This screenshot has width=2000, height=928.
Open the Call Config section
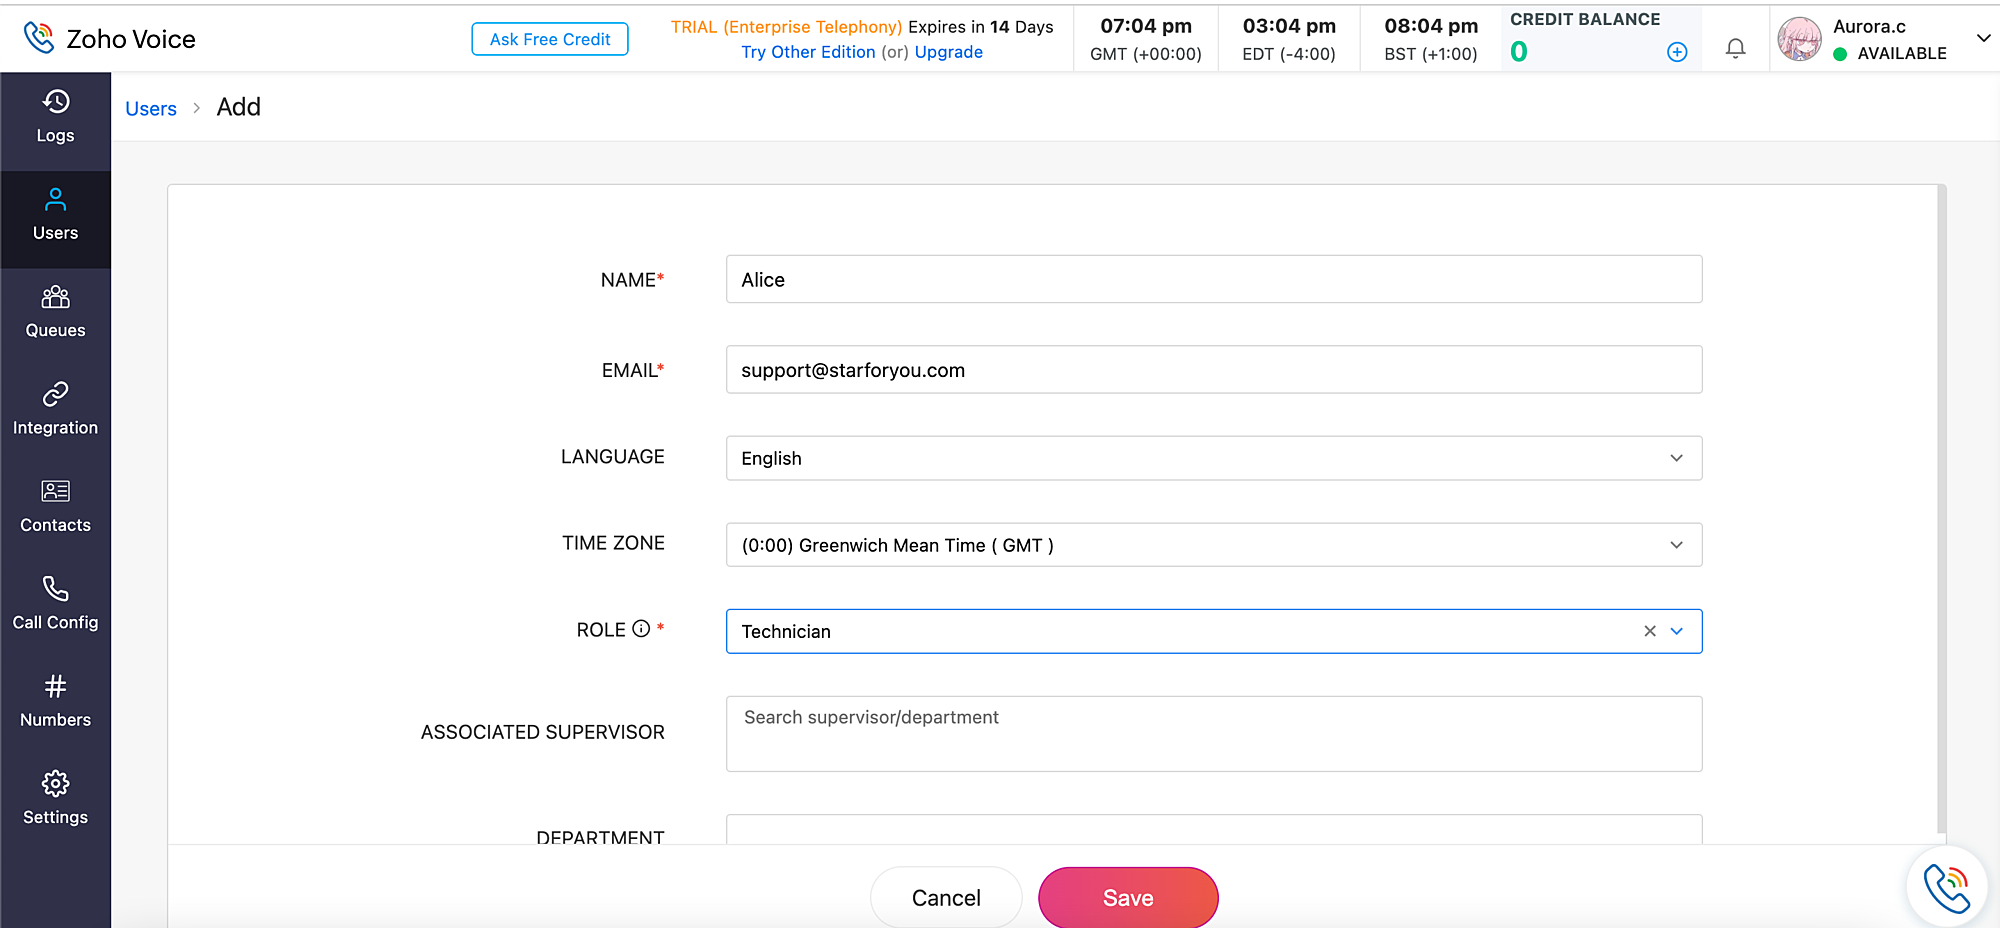pos(55,604)
